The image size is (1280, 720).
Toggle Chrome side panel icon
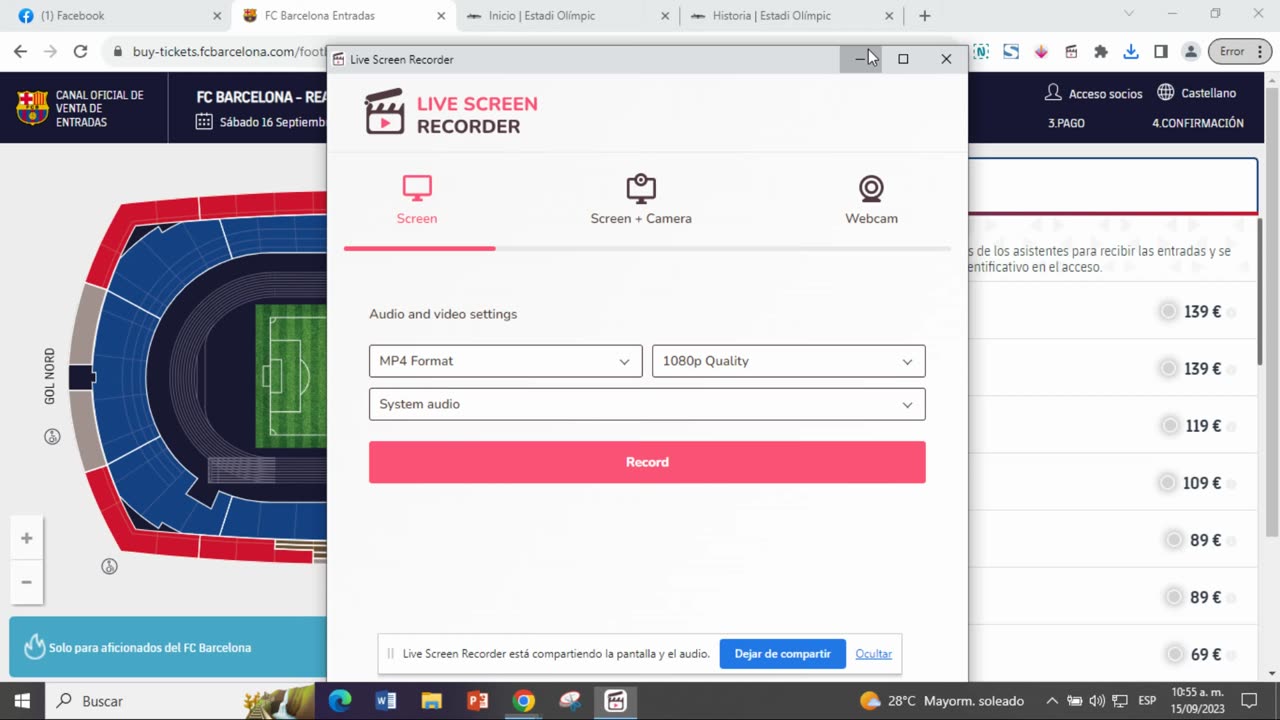click(1161, 51)
